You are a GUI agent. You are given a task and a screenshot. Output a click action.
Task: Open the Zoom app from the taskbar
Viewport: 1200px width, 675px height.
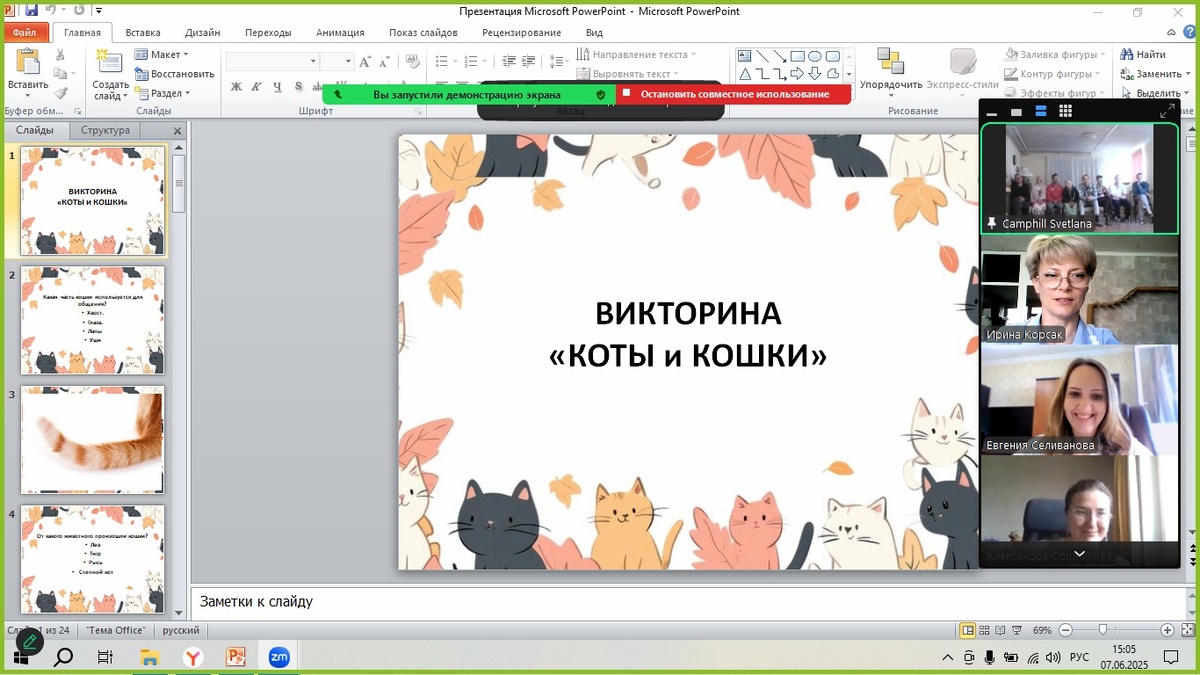pos(278,657)
